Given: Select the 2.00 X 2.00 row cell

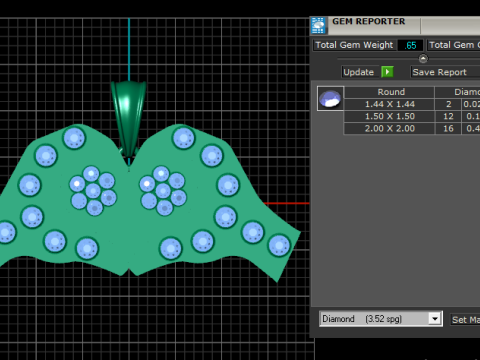Looking at the screenshot, I should 390,128.
